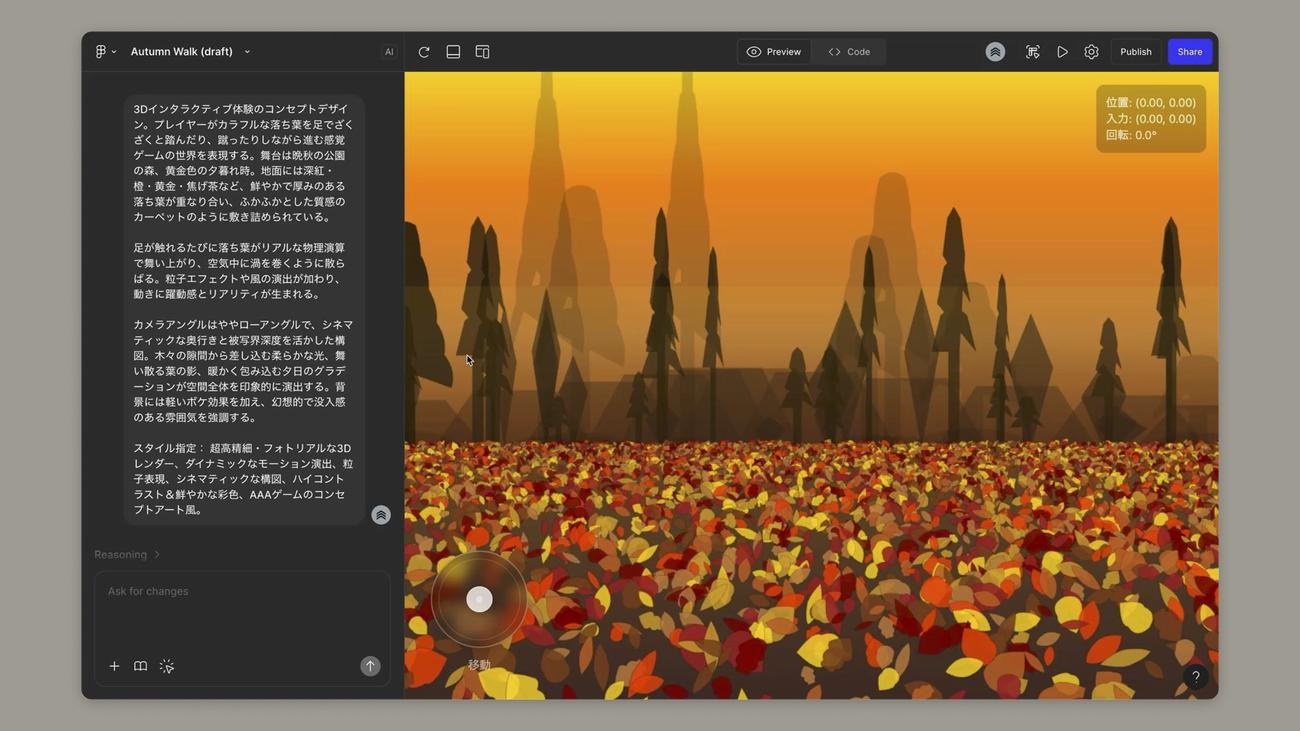The height and width of the screenshot is (731, 1300).
Task: Switch to the Code tab
Action: click(x=849, y=52)
